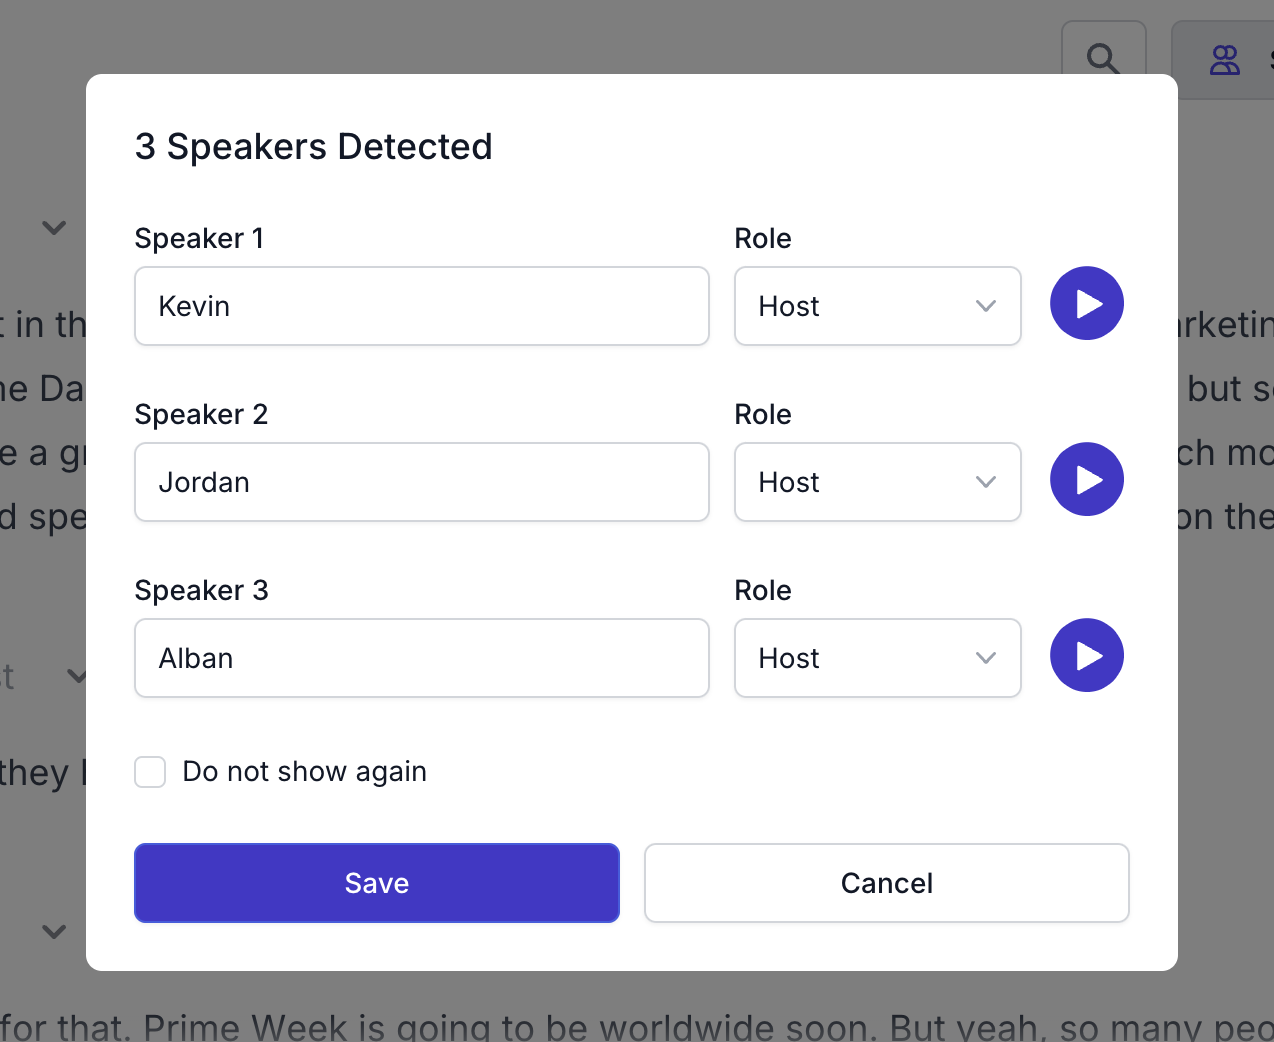Toggle the middle-left transcript chevron
Image resolution: width=1274 pixels, height=1042 pixels.
(77, 677)
